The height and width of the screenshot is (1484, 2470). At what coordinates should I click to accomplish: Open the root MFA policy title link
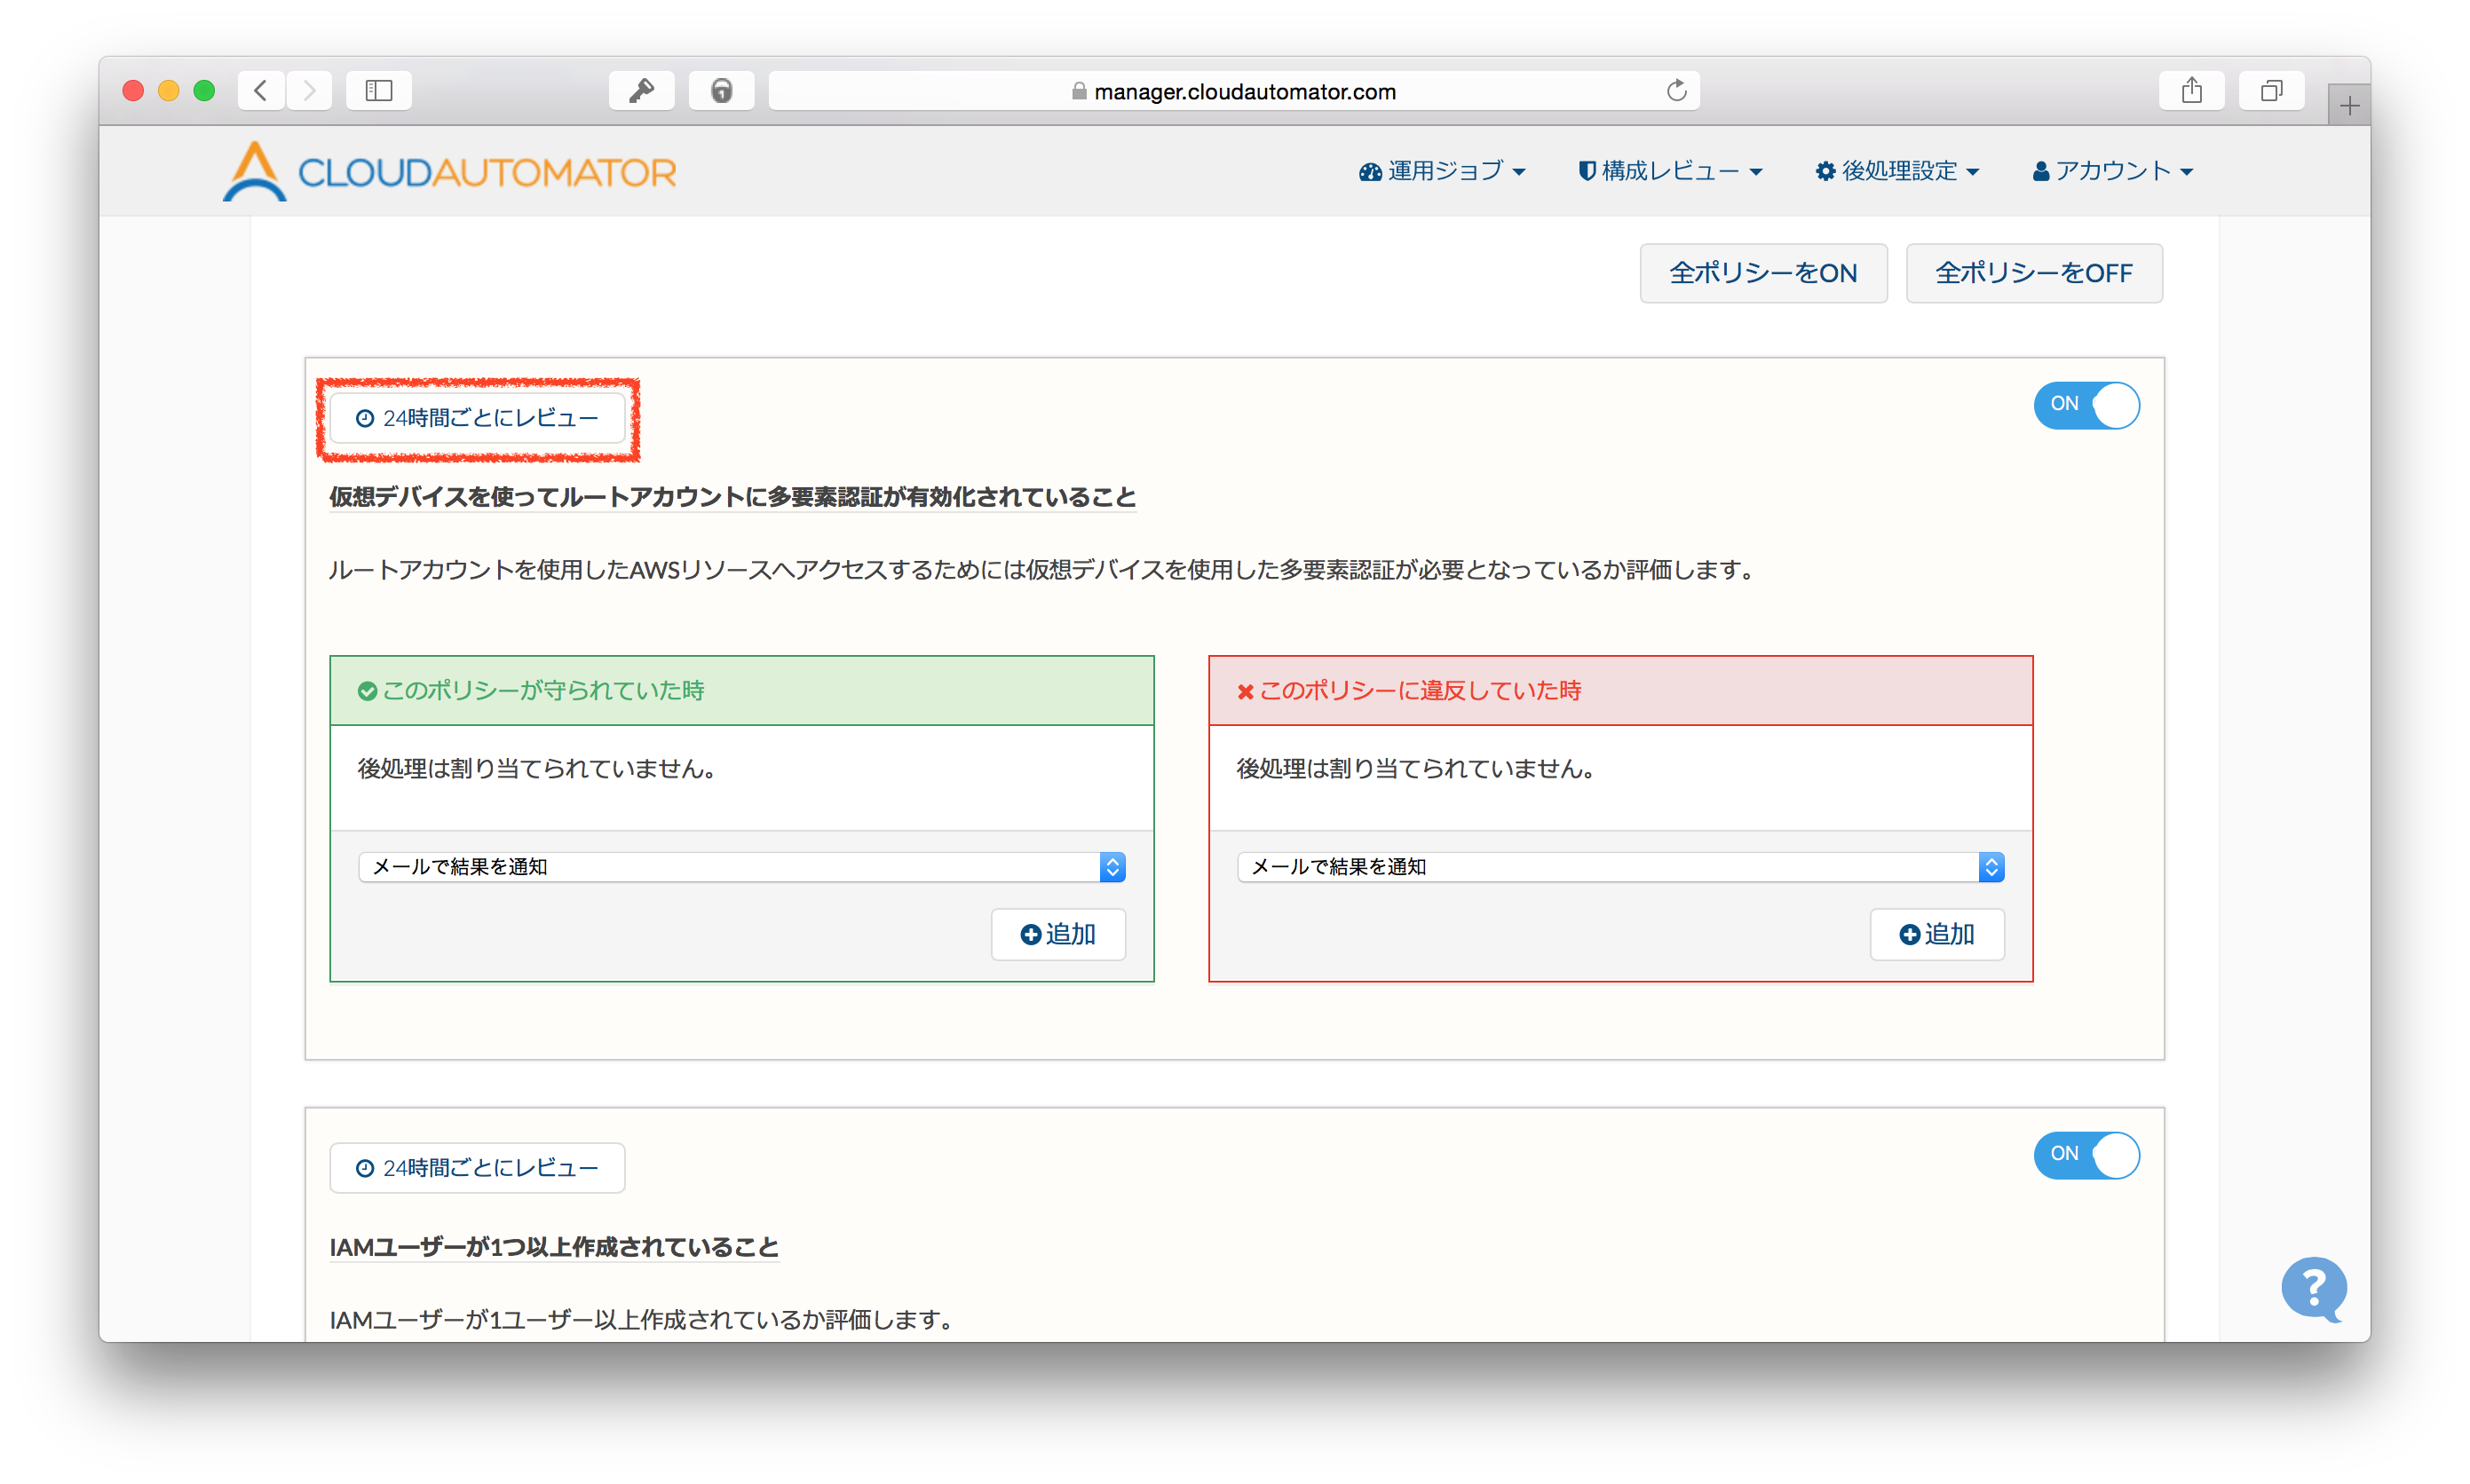(733, 497)
